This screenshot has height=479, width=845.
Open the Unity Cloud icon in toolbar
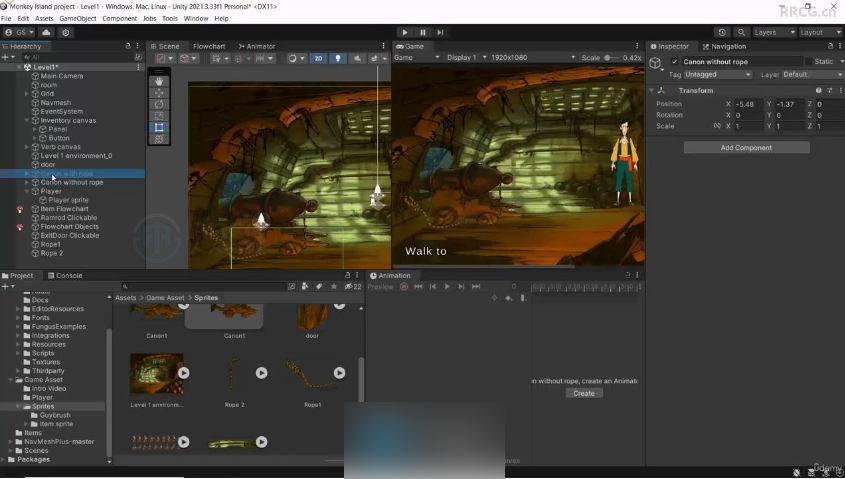click(46, 32)
